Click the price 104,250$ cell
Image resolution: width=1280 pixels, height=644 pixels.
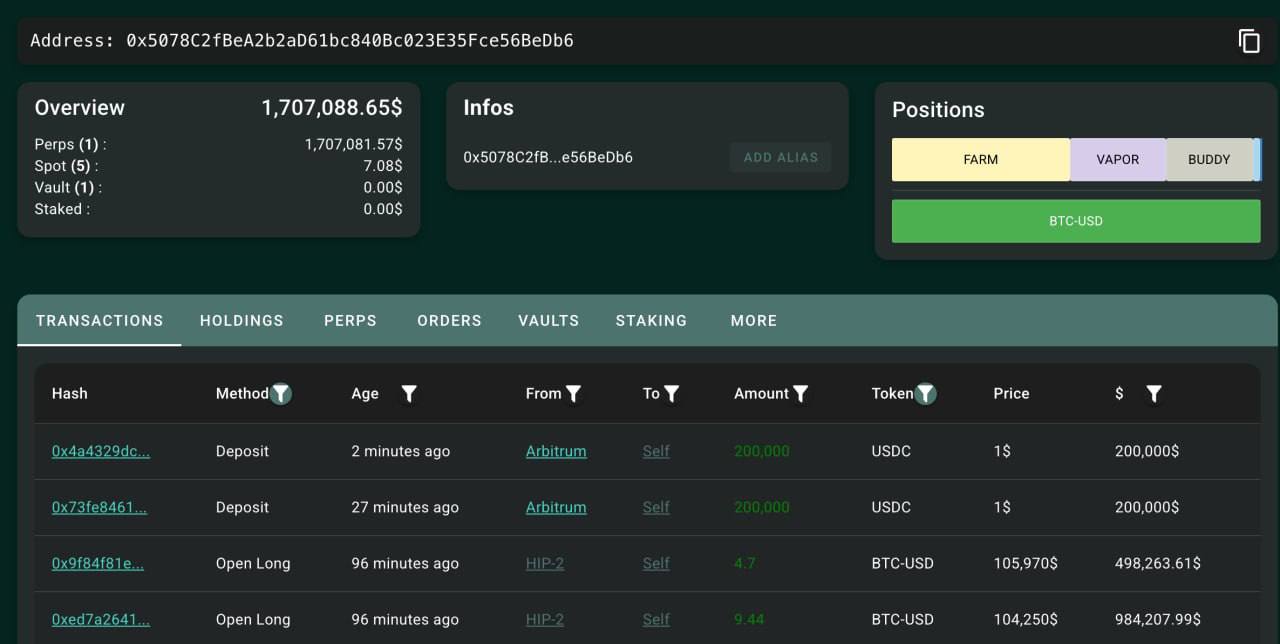pos(1025,619)
